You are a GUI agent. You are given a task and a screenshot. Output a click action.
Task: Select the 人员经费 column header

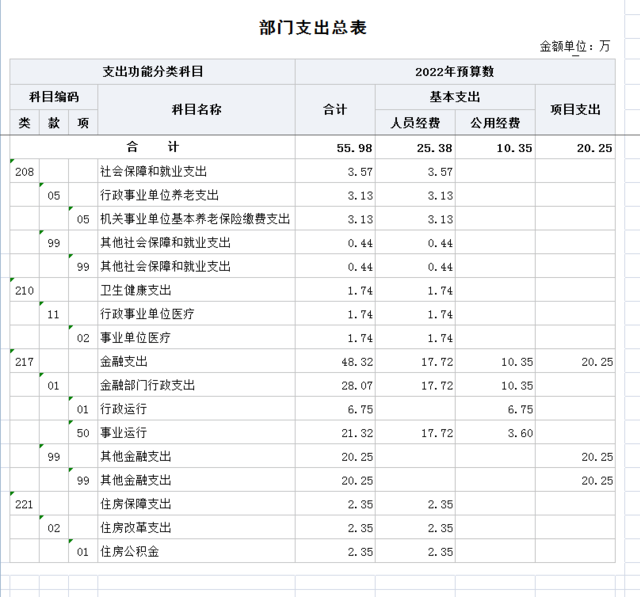click(x=415, y=122)
